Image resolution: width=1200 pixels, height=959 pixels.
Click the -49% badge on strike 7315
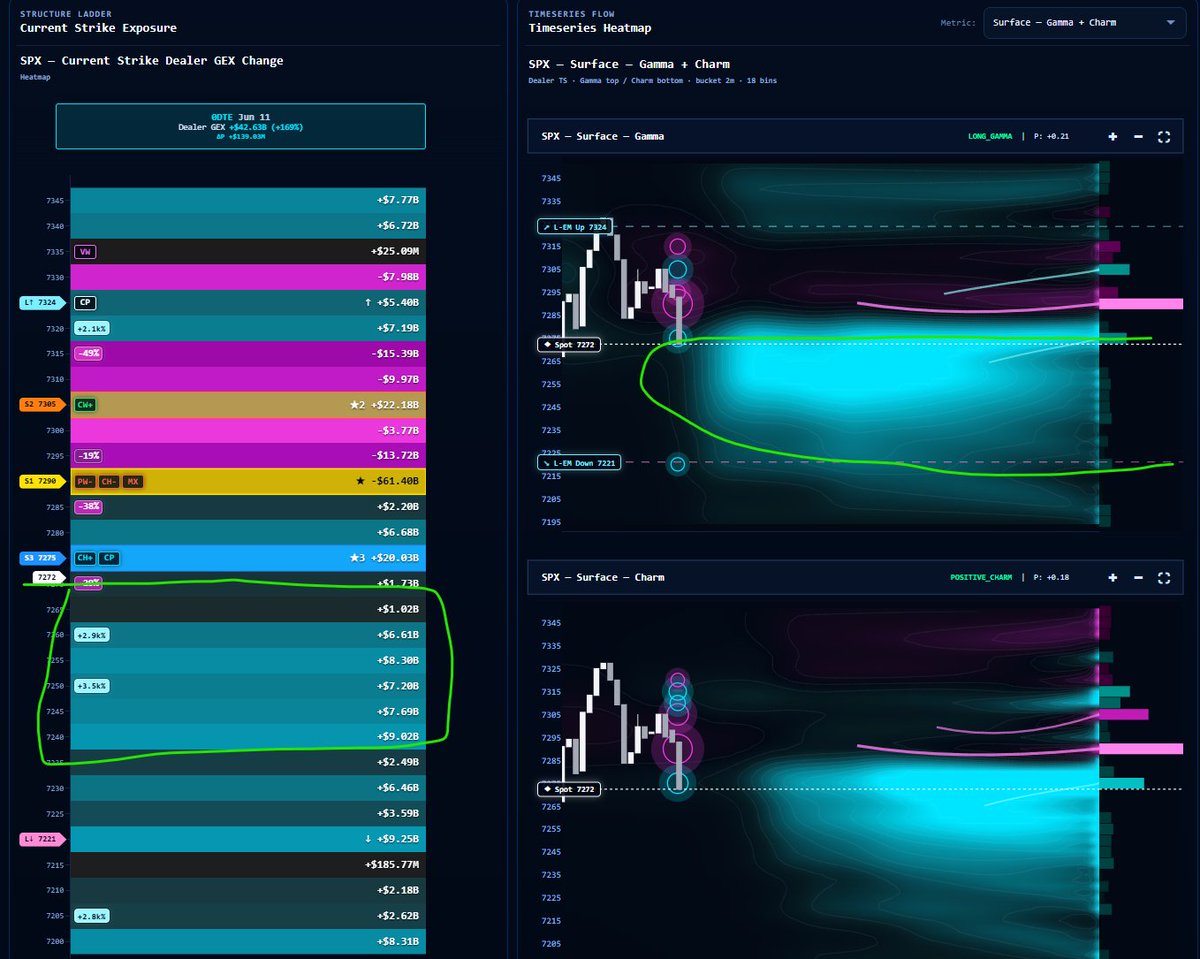(x=87, y=353)
